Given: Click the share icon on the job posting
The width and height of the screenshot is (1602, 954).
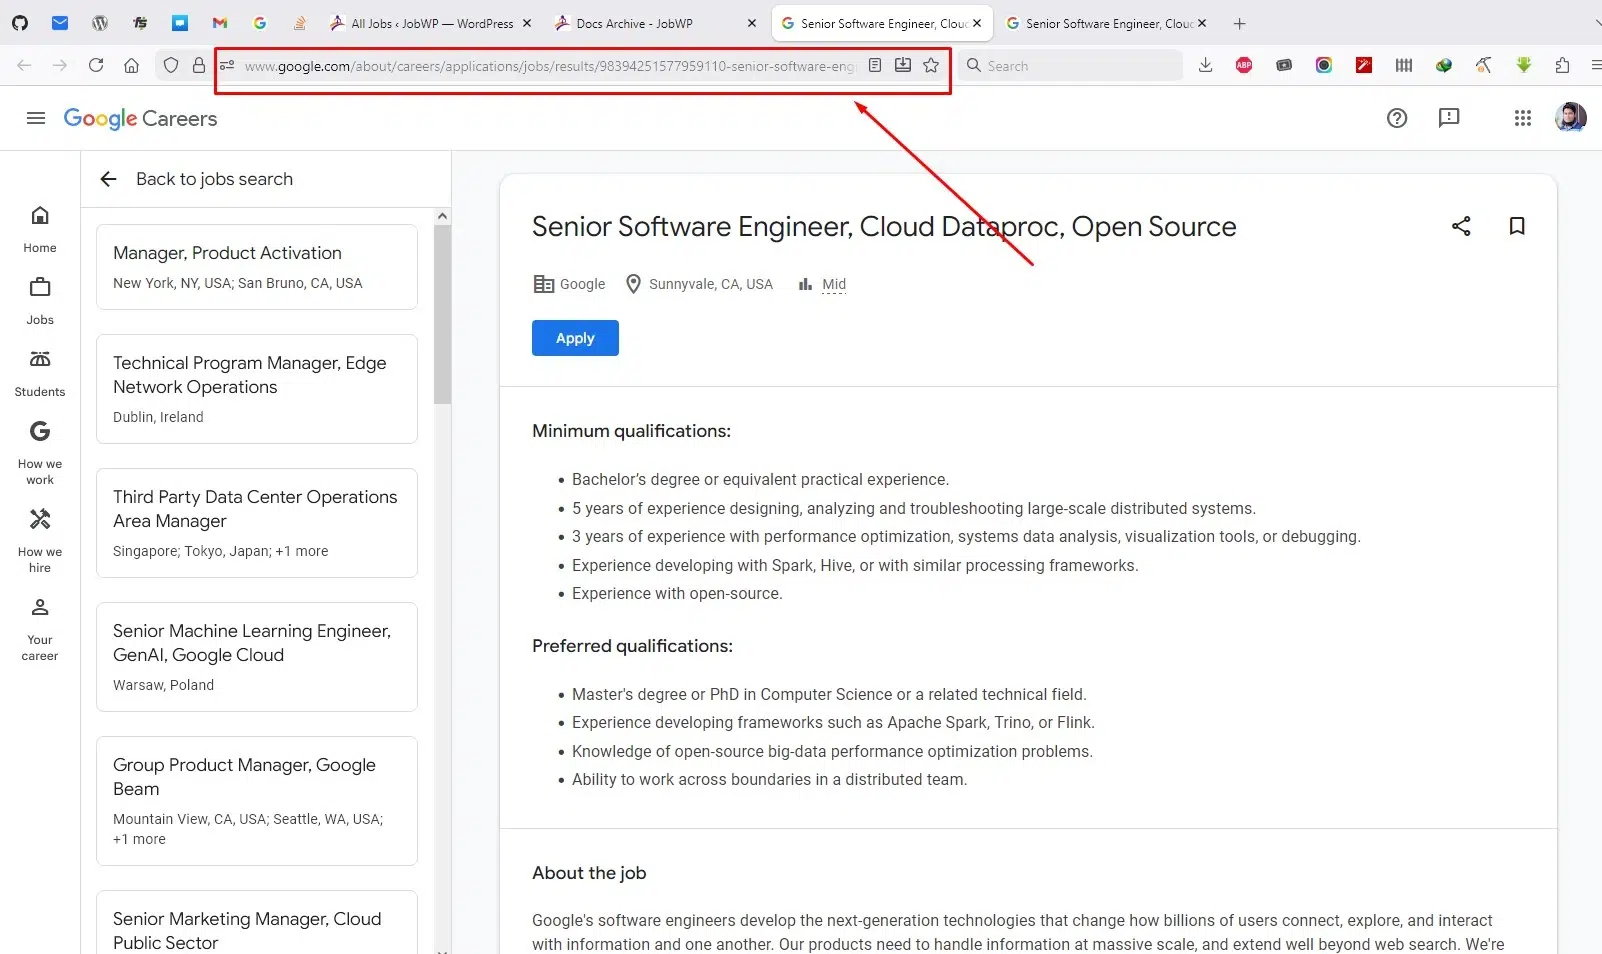Looking at the screenshot, I should tap(1461, 226).
